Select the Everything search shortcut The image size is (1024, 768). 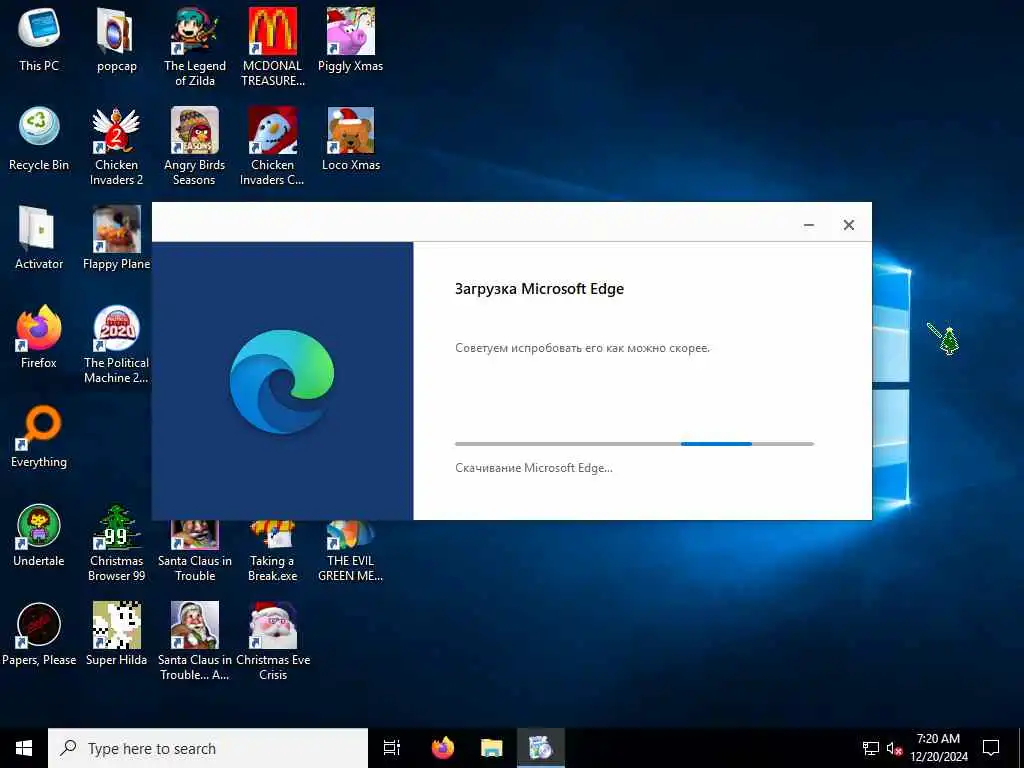(x=39, y=437)
